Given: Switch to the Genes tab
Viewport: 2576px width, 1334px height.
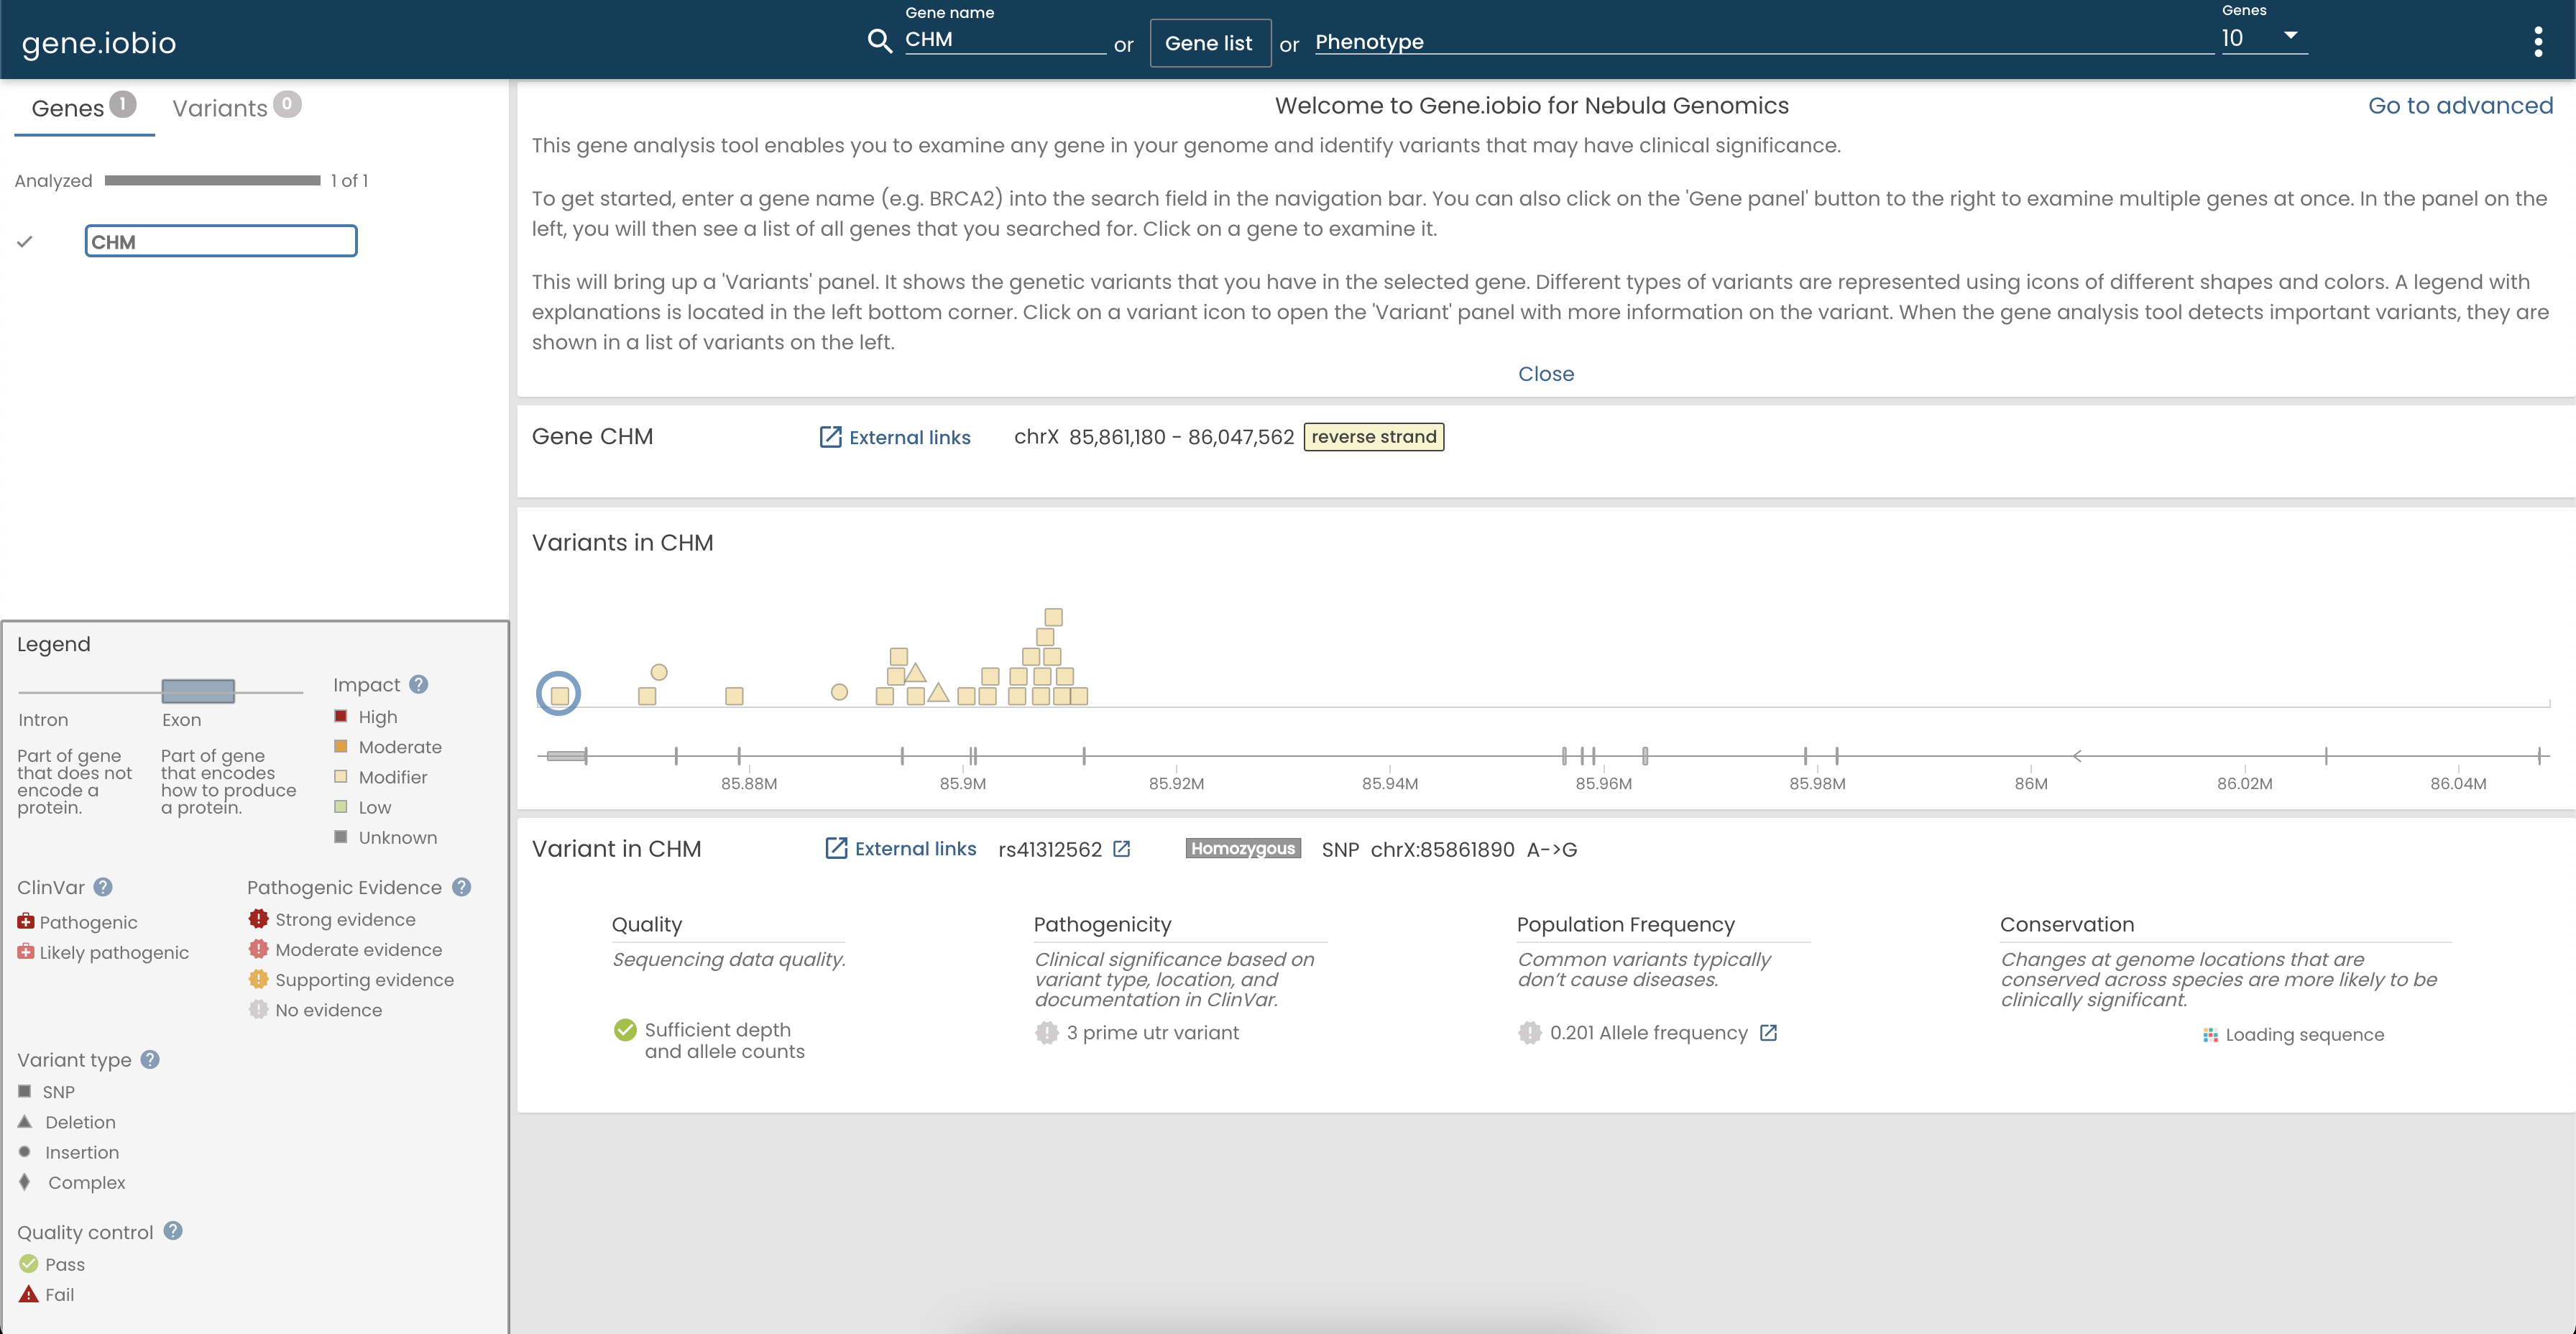Looking at the screenshot, I should (84, 107).
